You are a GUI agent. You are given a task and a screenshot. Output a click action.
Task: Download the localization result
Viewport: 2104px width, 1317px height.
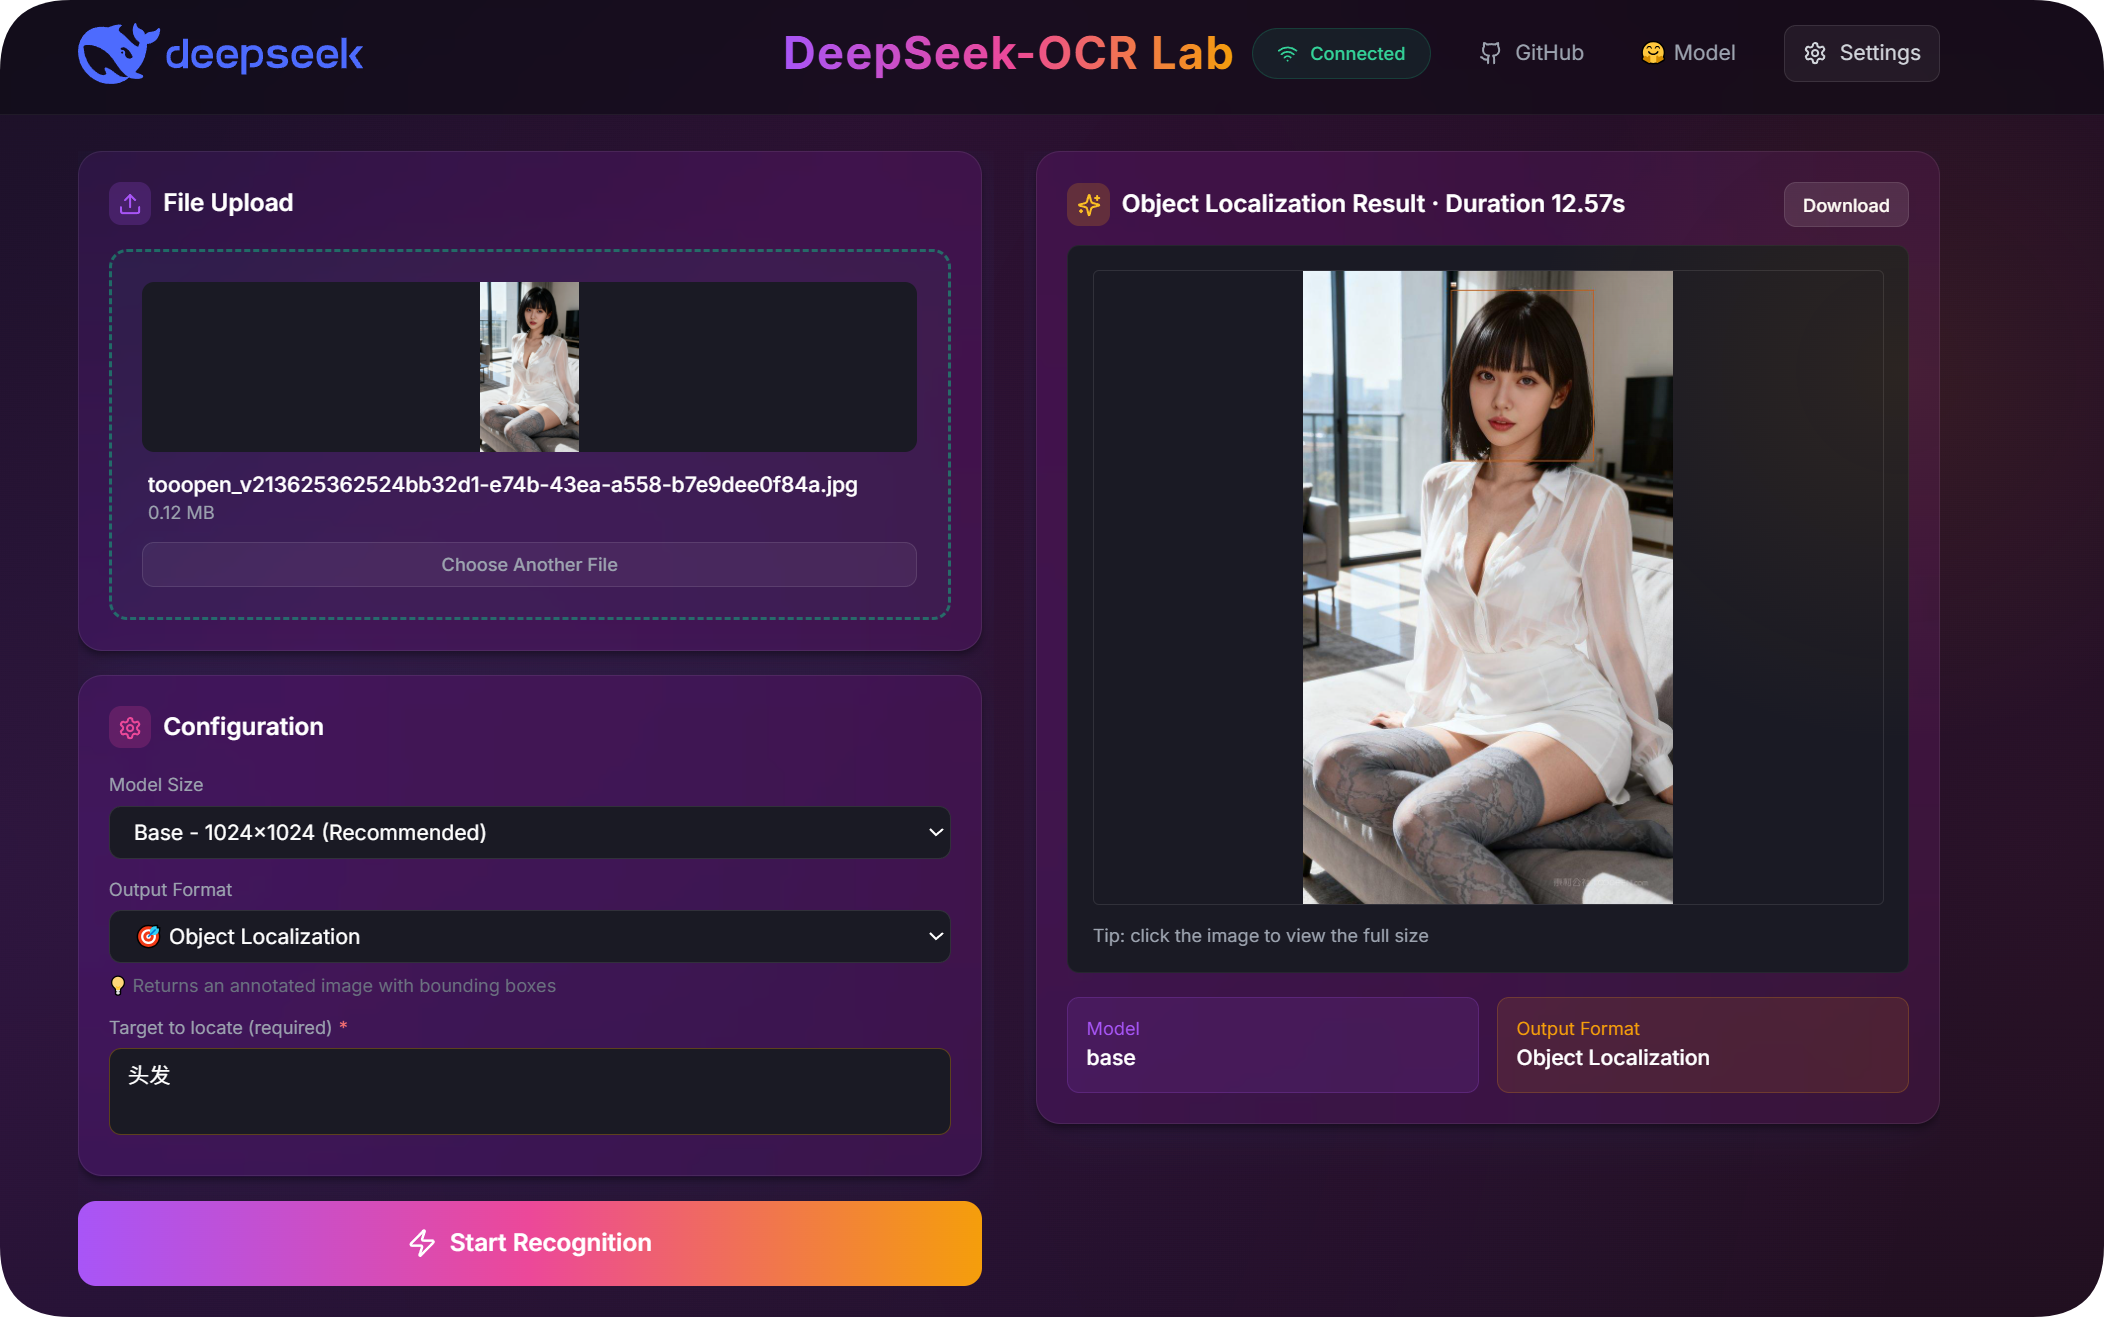click(x=1845, y=204)
